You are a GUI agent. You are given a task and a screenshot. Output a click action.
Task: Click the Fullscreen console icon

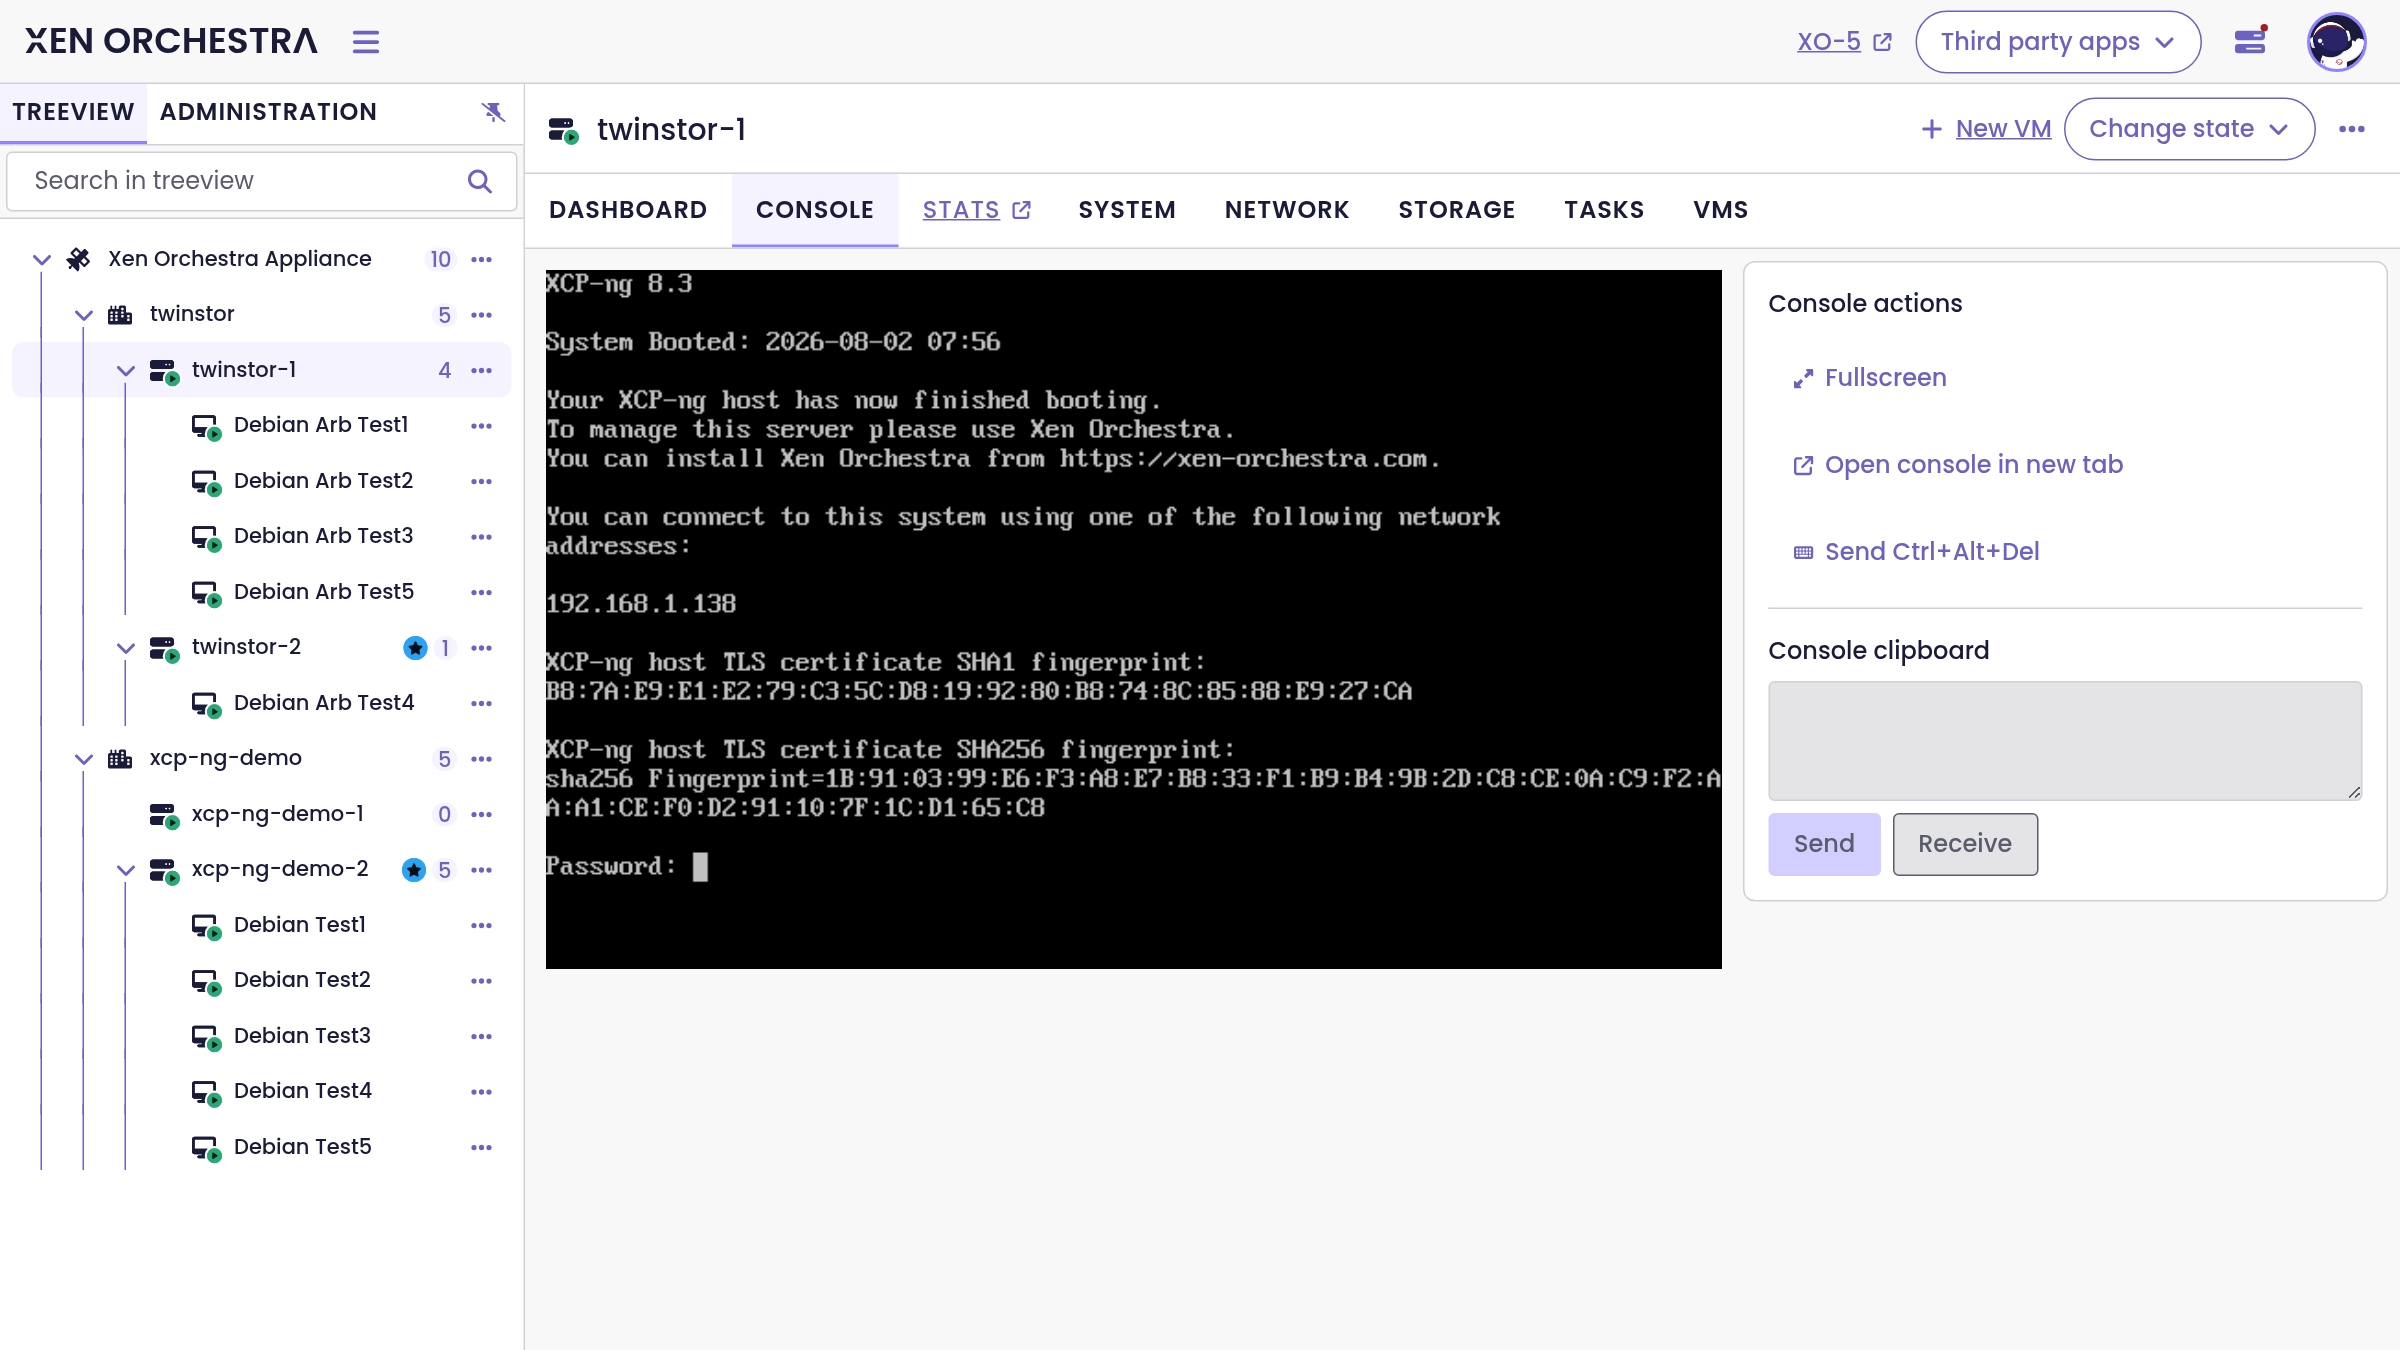pos(1803,379)
